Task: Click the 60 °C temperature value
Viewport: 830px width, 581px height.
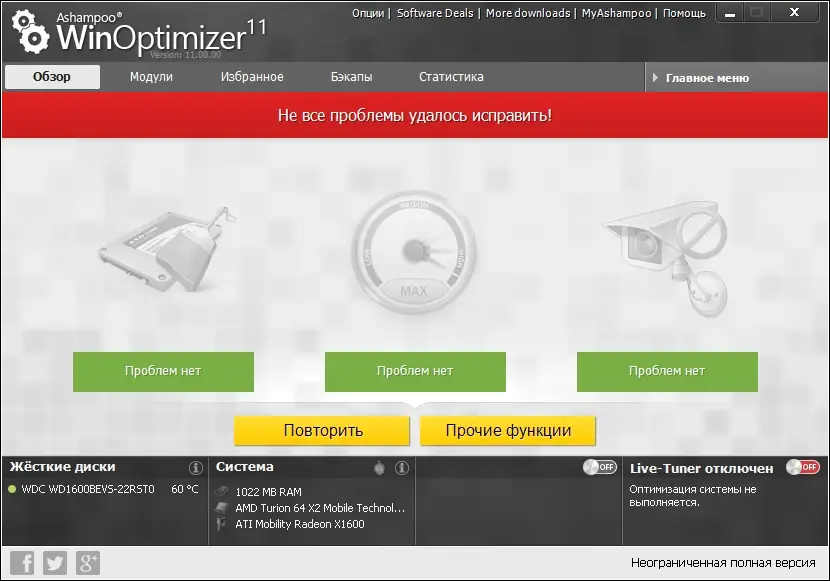Action: (x=184, y=489)
